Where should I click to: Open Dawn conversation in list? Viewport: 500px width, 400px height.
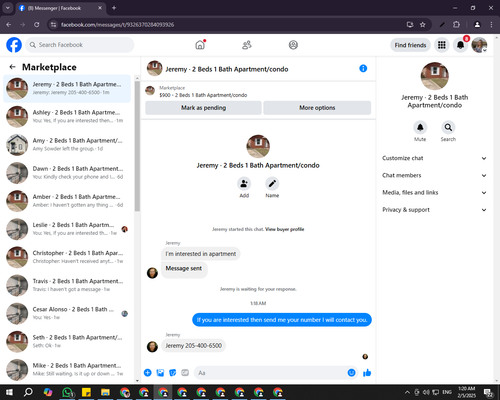[67, 173]
